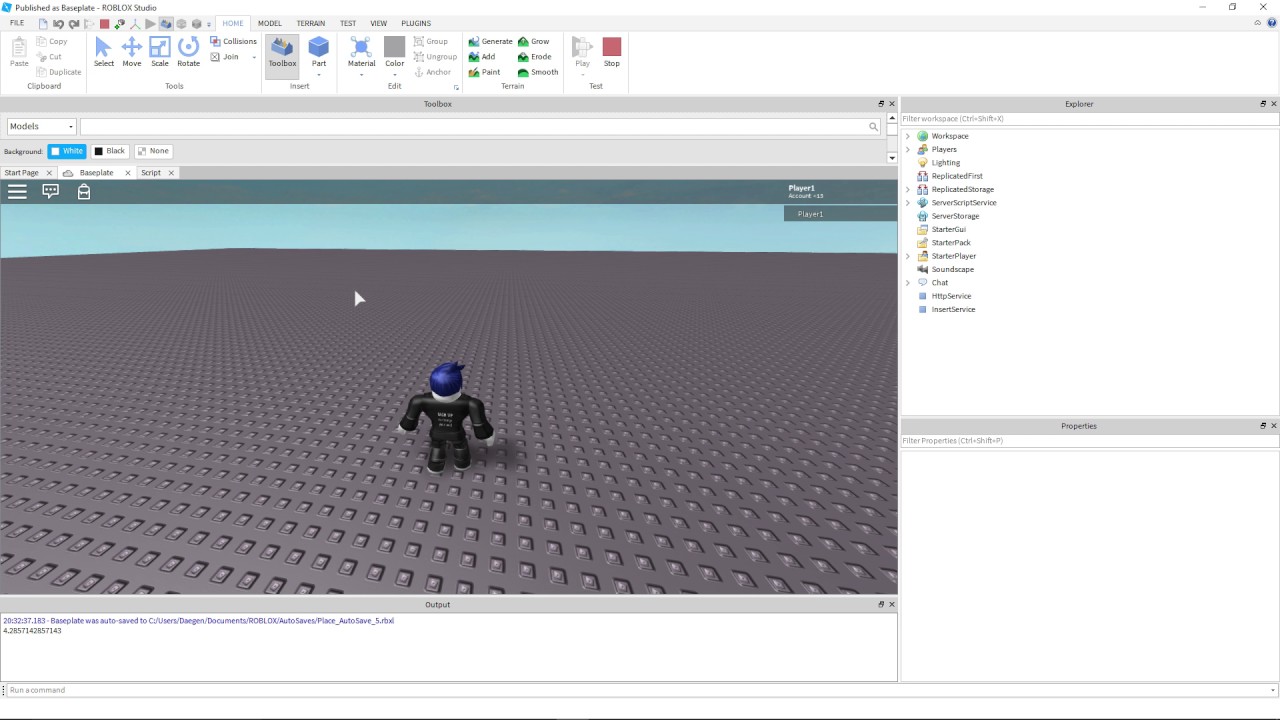Open the in-game hamburger menu
This screenshot has width=1280, height=720.
pyautogui.click(x=17, y=191)
